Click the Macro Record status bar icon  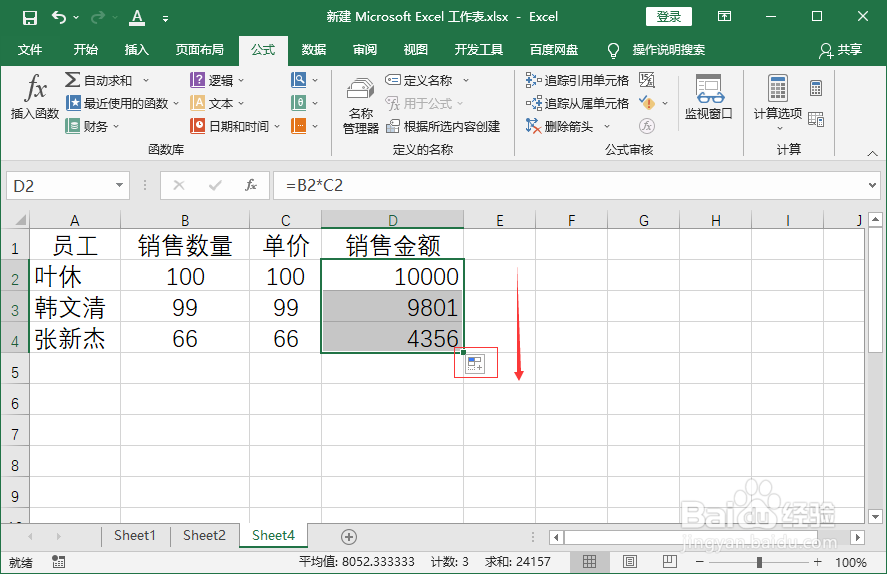[58, 562]
